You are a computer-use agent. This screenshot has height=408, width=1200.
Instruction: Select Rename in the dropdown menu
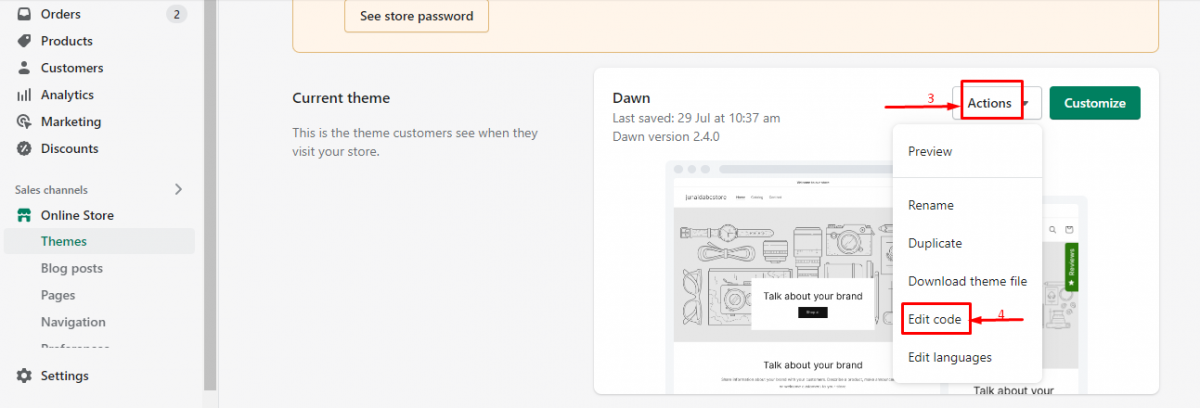(x=931, y=205)
